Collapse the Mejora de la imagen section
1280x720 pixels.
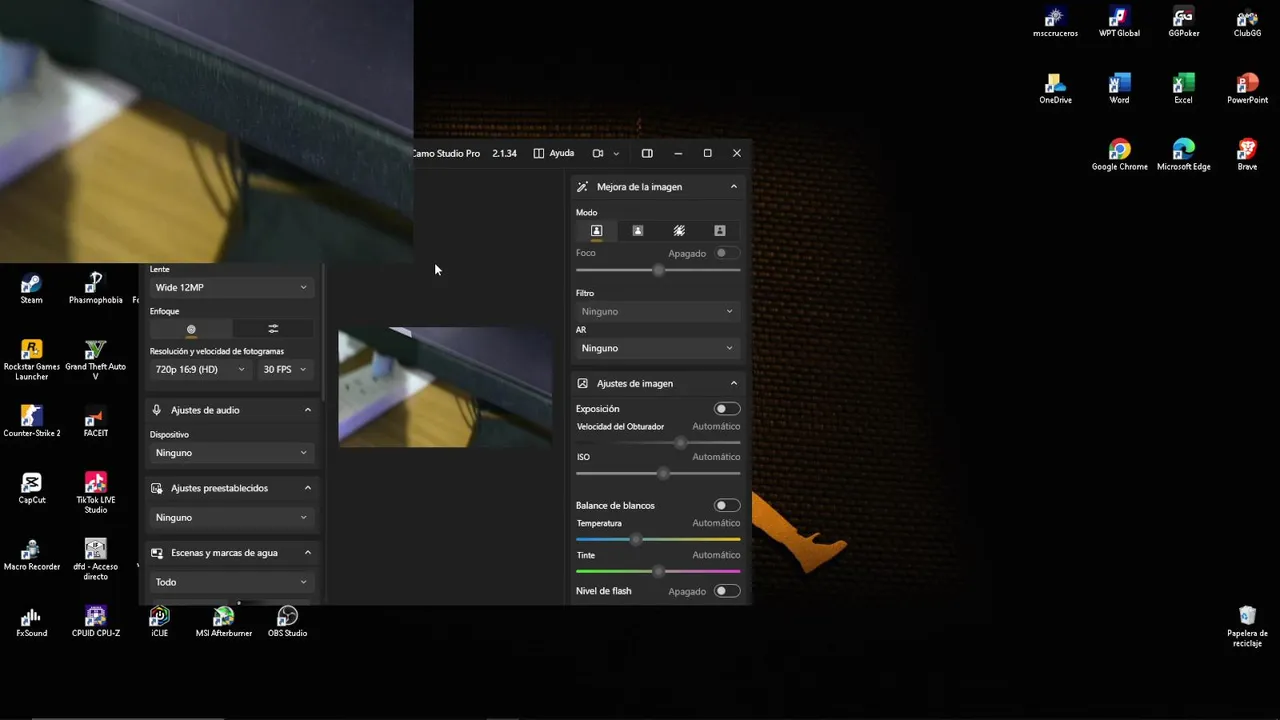pyautogui.click(x=733, y=187)
